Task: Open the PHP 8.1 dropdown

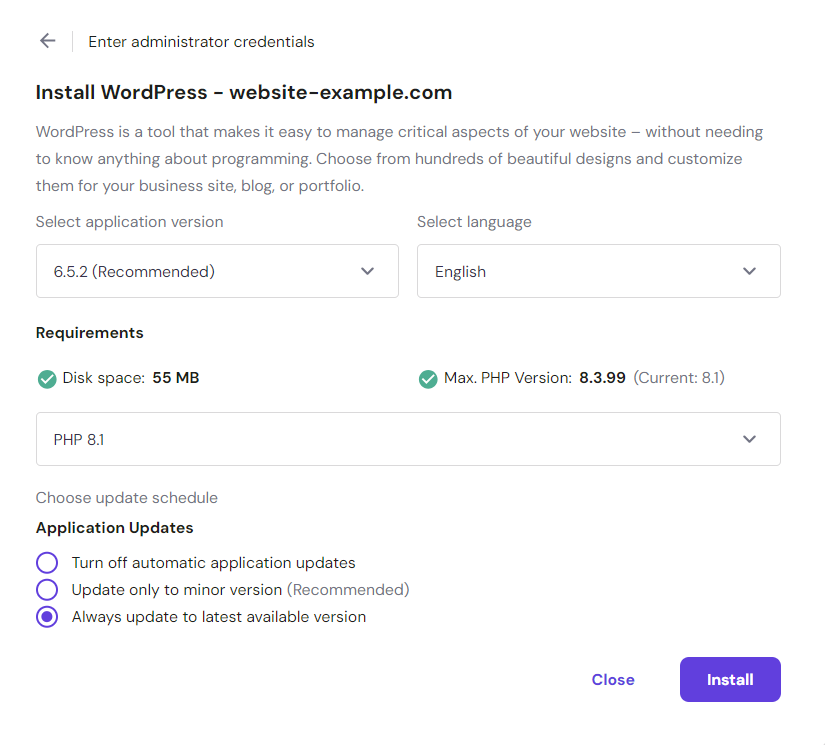Action: tap(408, 438)
